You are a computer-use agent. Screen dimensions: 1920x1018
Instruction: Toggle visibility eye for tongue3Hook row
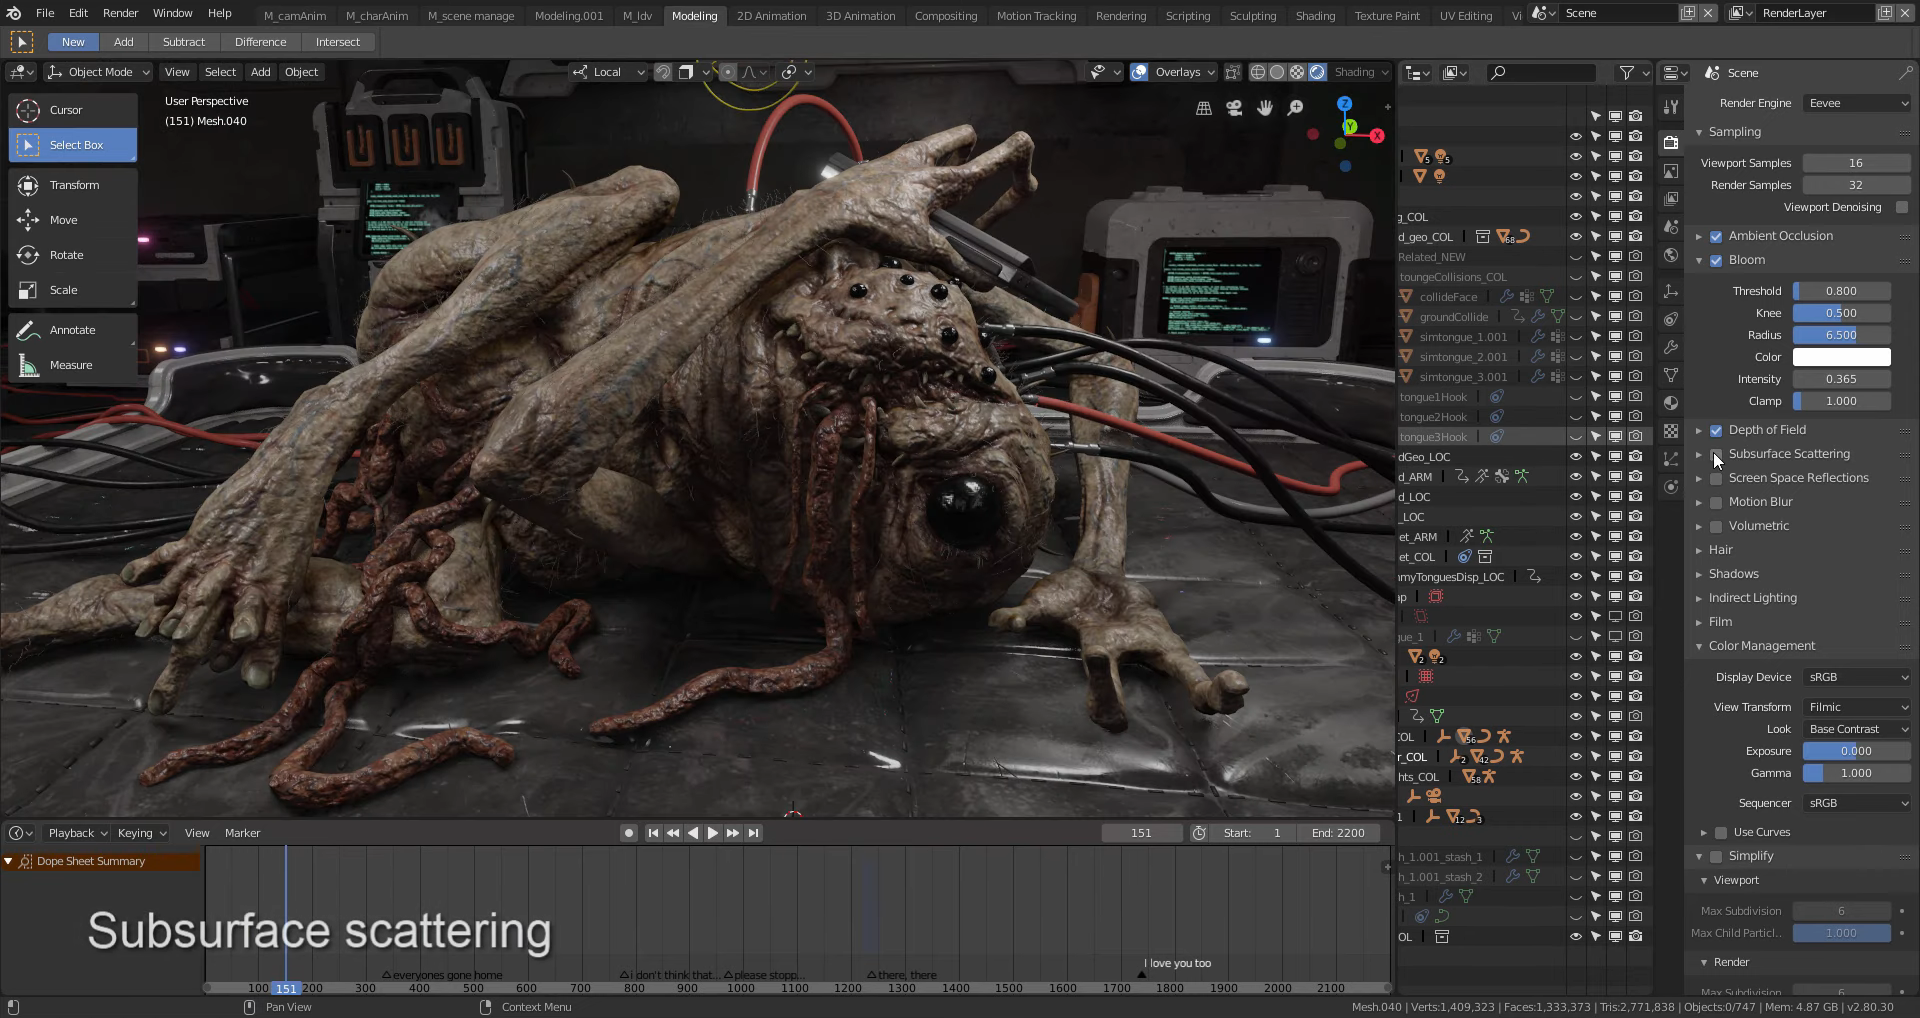[1576, 437]
